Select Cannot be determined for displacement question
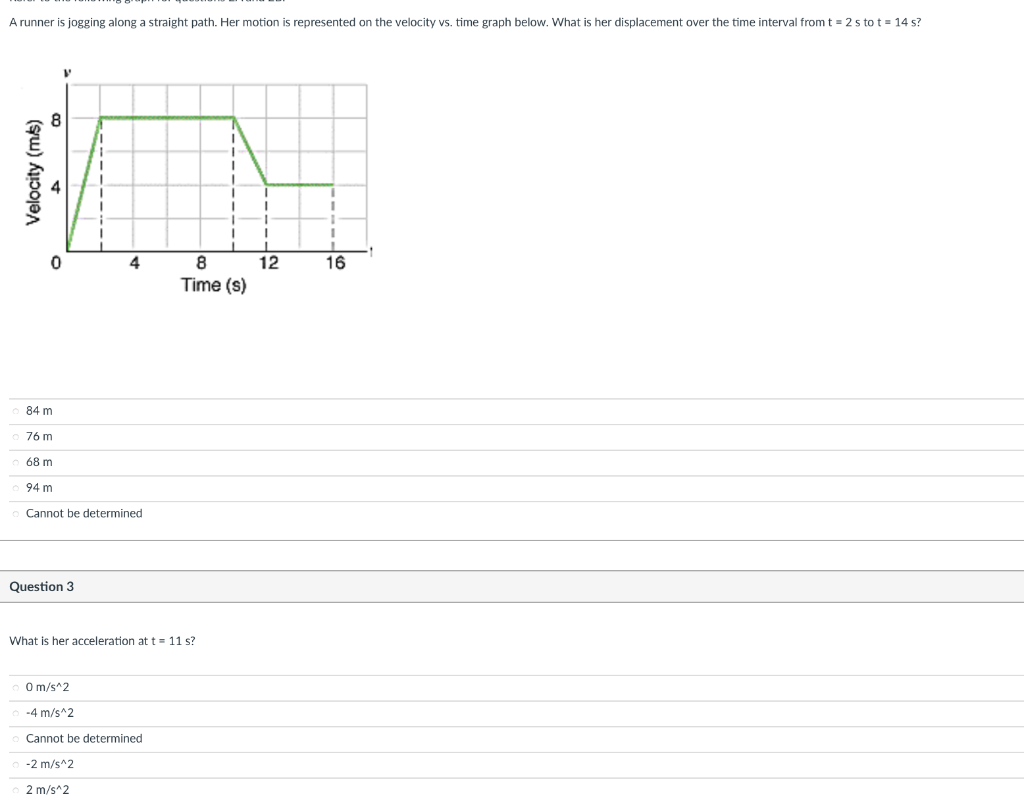The width and height of the screenshot is (1024, 811). coord(16,514)
